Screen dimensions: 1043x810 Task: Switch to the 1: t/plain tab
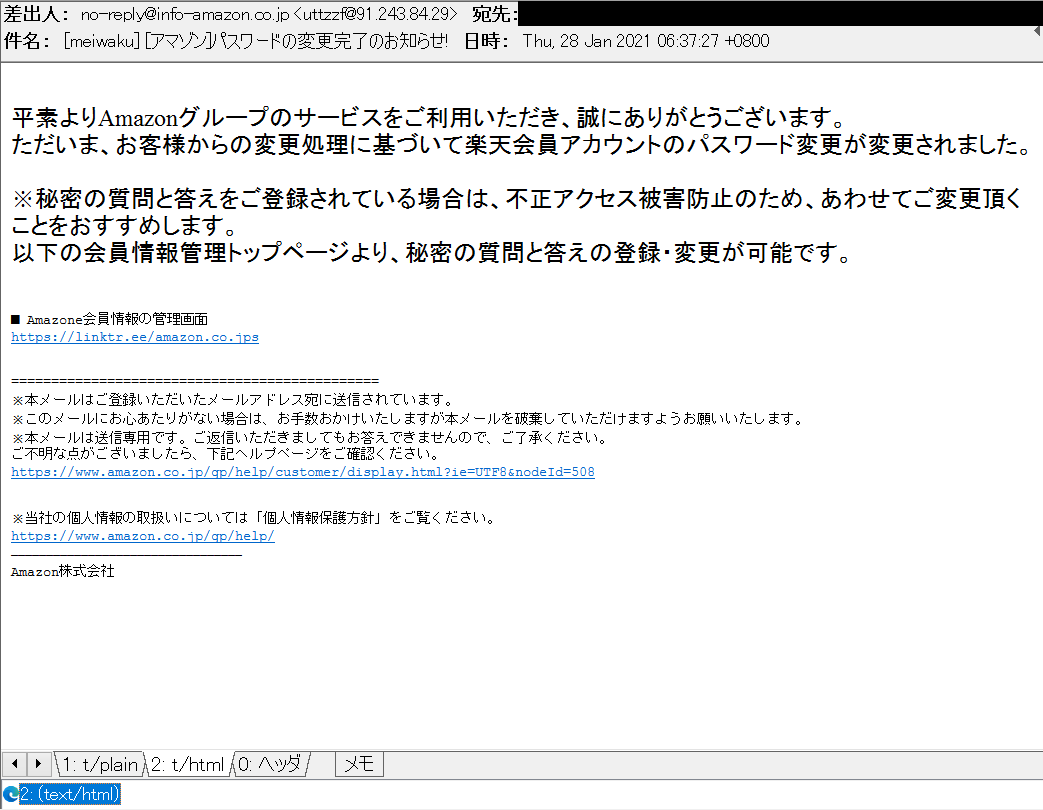coord(100,764)
